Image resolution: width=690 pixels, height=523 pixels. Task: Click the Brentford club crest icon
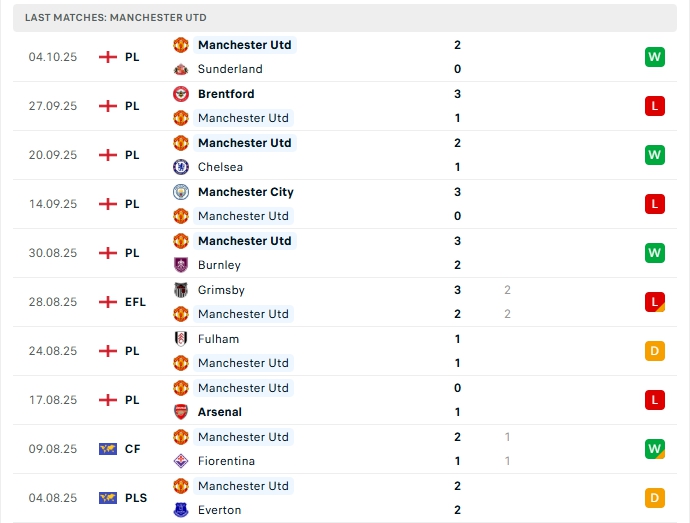pos(181,94)
